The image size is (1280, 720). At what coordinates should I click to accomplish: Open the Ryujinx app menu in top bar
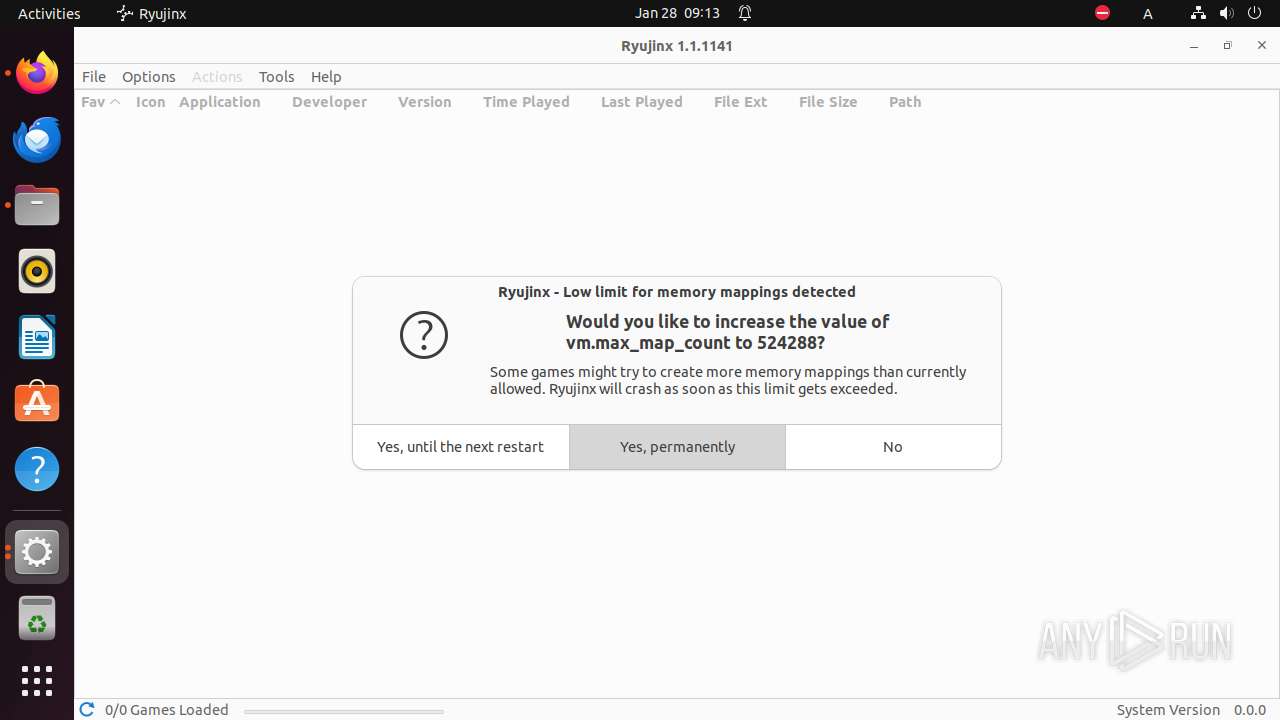click(x=151, y=13)
